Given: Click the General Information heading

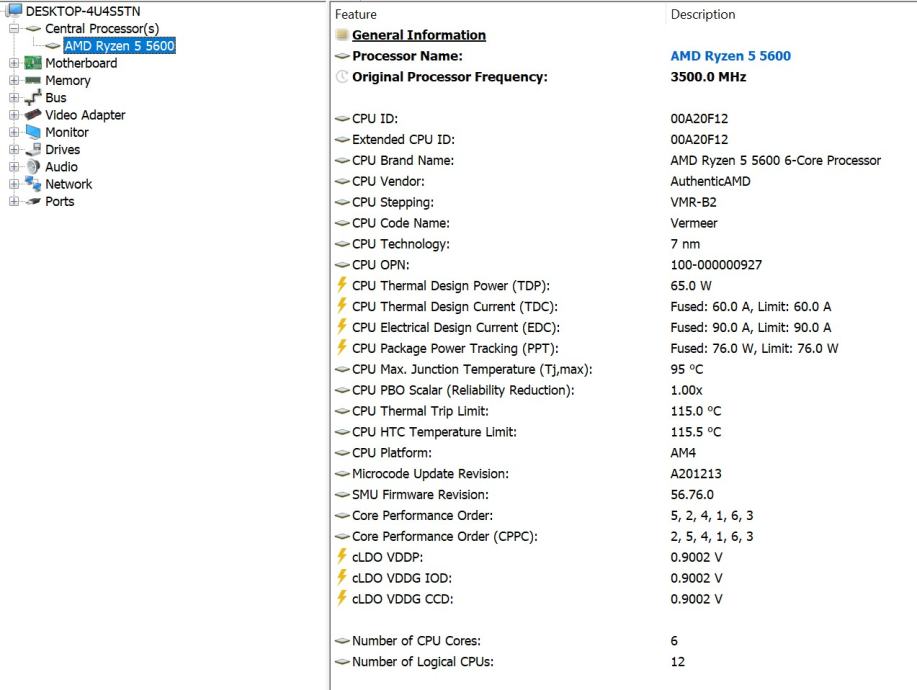Looking at the screenshot, I should pyautogui.click(x=418, y=35).
